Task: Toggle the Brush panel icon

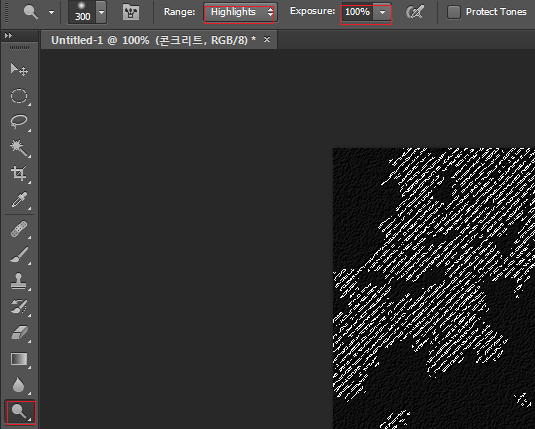Action: pyautogui.click(x=131, y=12)
